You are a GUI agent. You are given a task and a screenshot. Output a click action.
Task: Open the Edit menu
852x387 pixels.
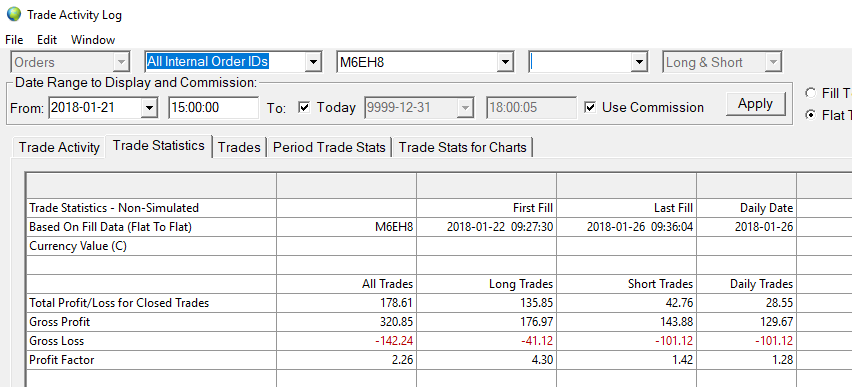point(47,40)
